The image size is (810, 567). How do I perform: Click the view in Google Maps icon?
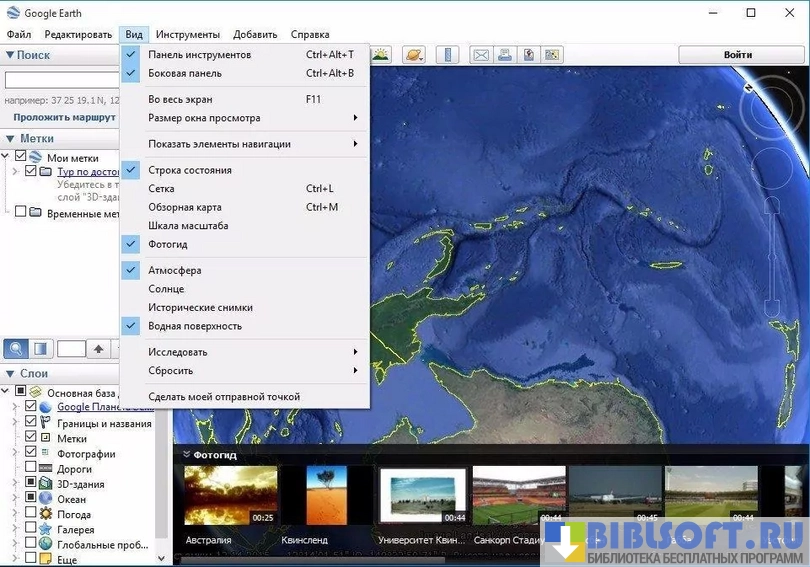click(x=552, y=55)
